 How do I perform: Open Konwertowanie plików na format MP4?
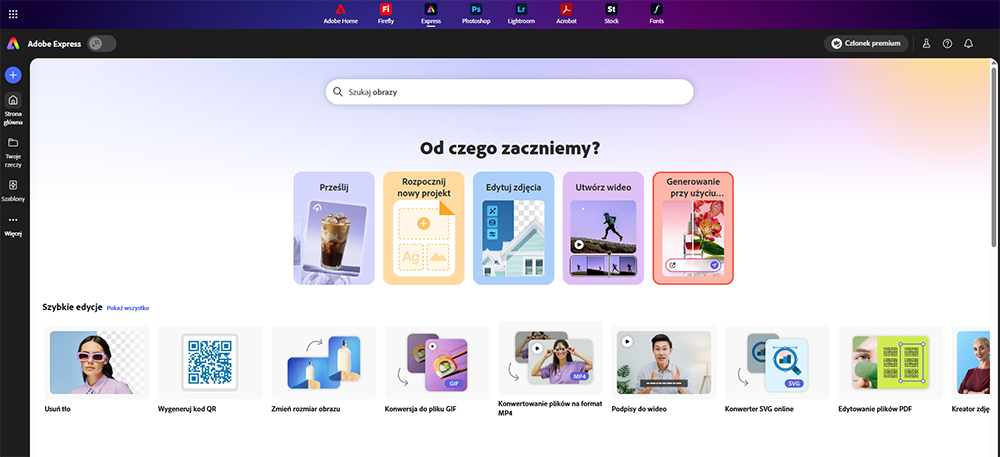[551, 359]
